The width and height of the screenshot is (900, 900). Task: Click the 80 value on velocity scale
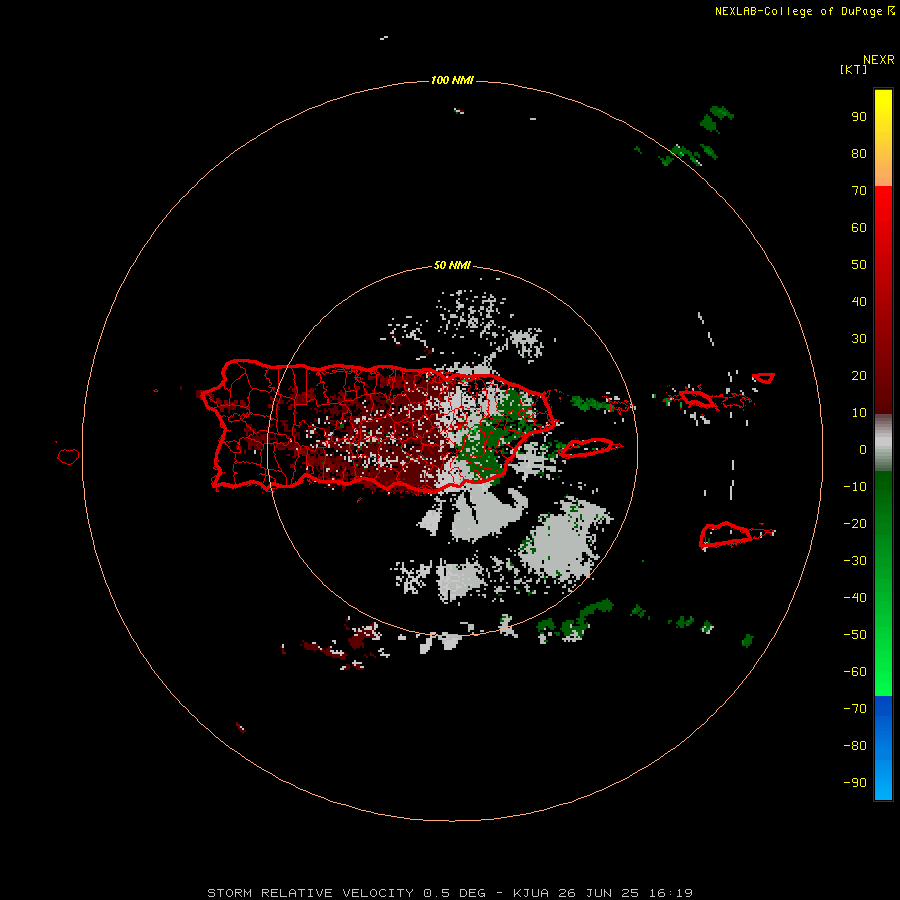pyautogui.click(x=859, y=154)
